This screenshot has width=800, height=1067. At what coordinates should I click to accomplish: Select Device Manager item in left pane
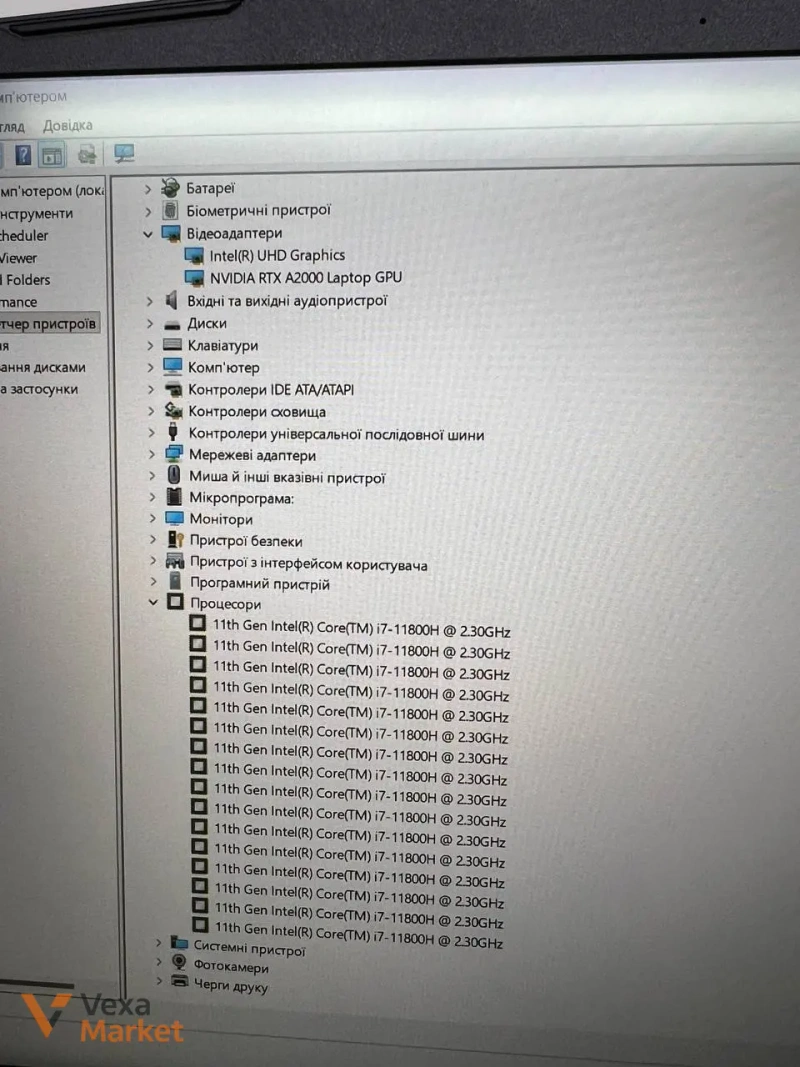(x=48, y=324)
